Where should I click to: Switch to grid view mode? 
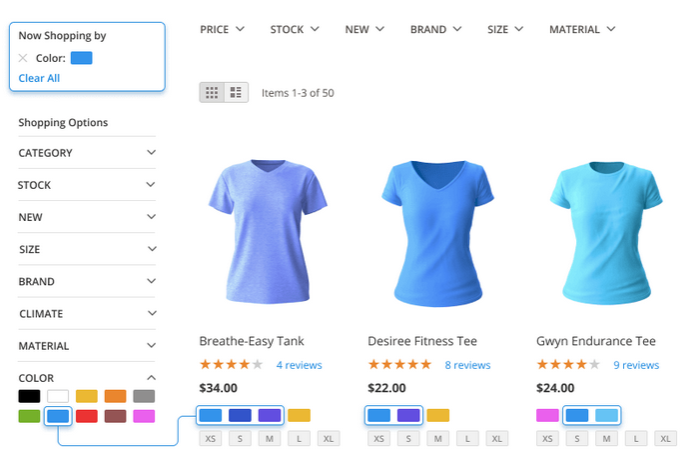(212, 93)
